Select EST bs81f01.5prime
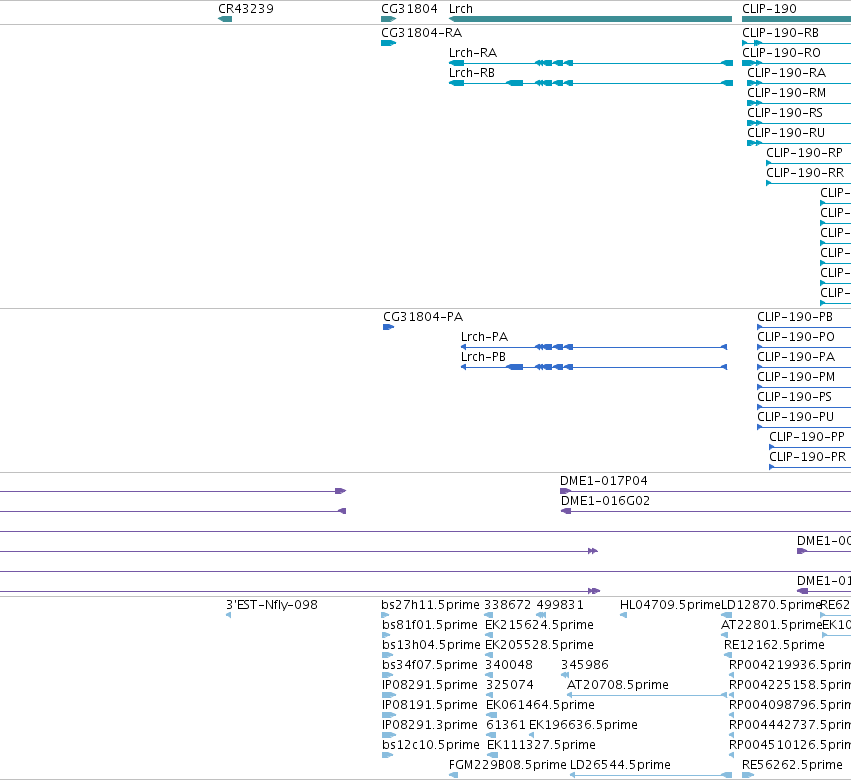 pyautogui.click(x=430, y=625)
